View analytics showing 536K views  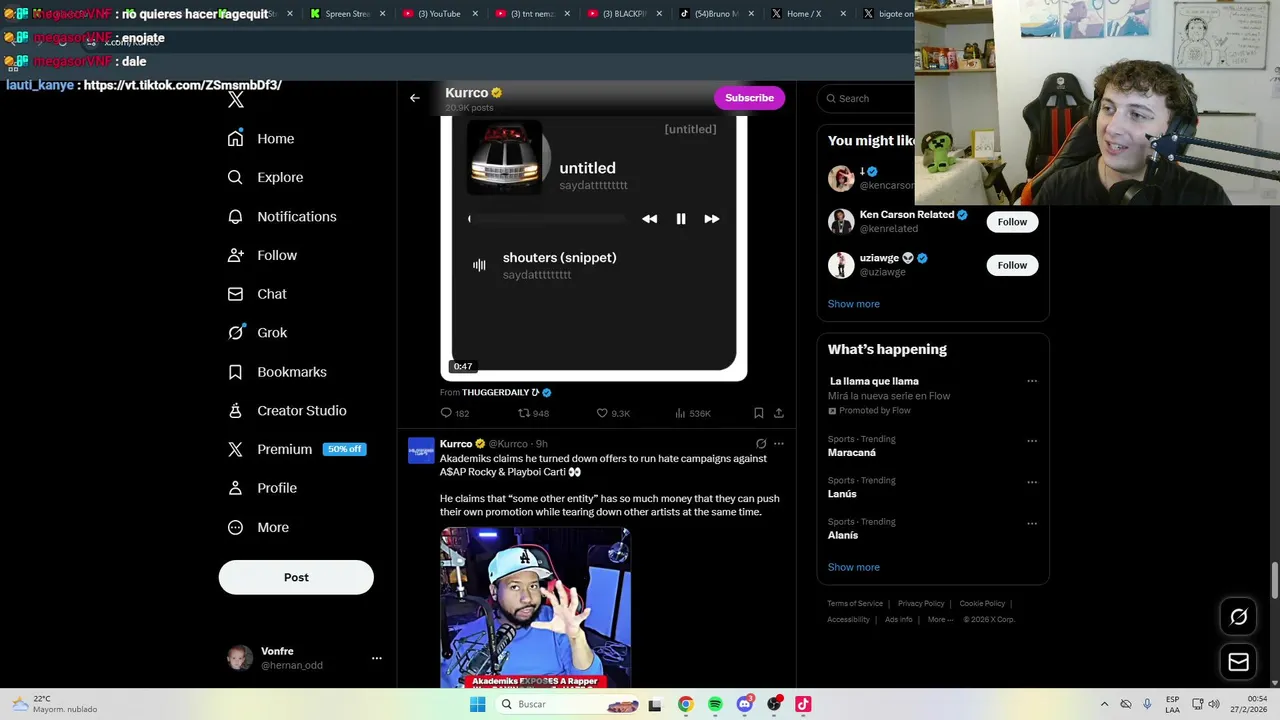692,413
